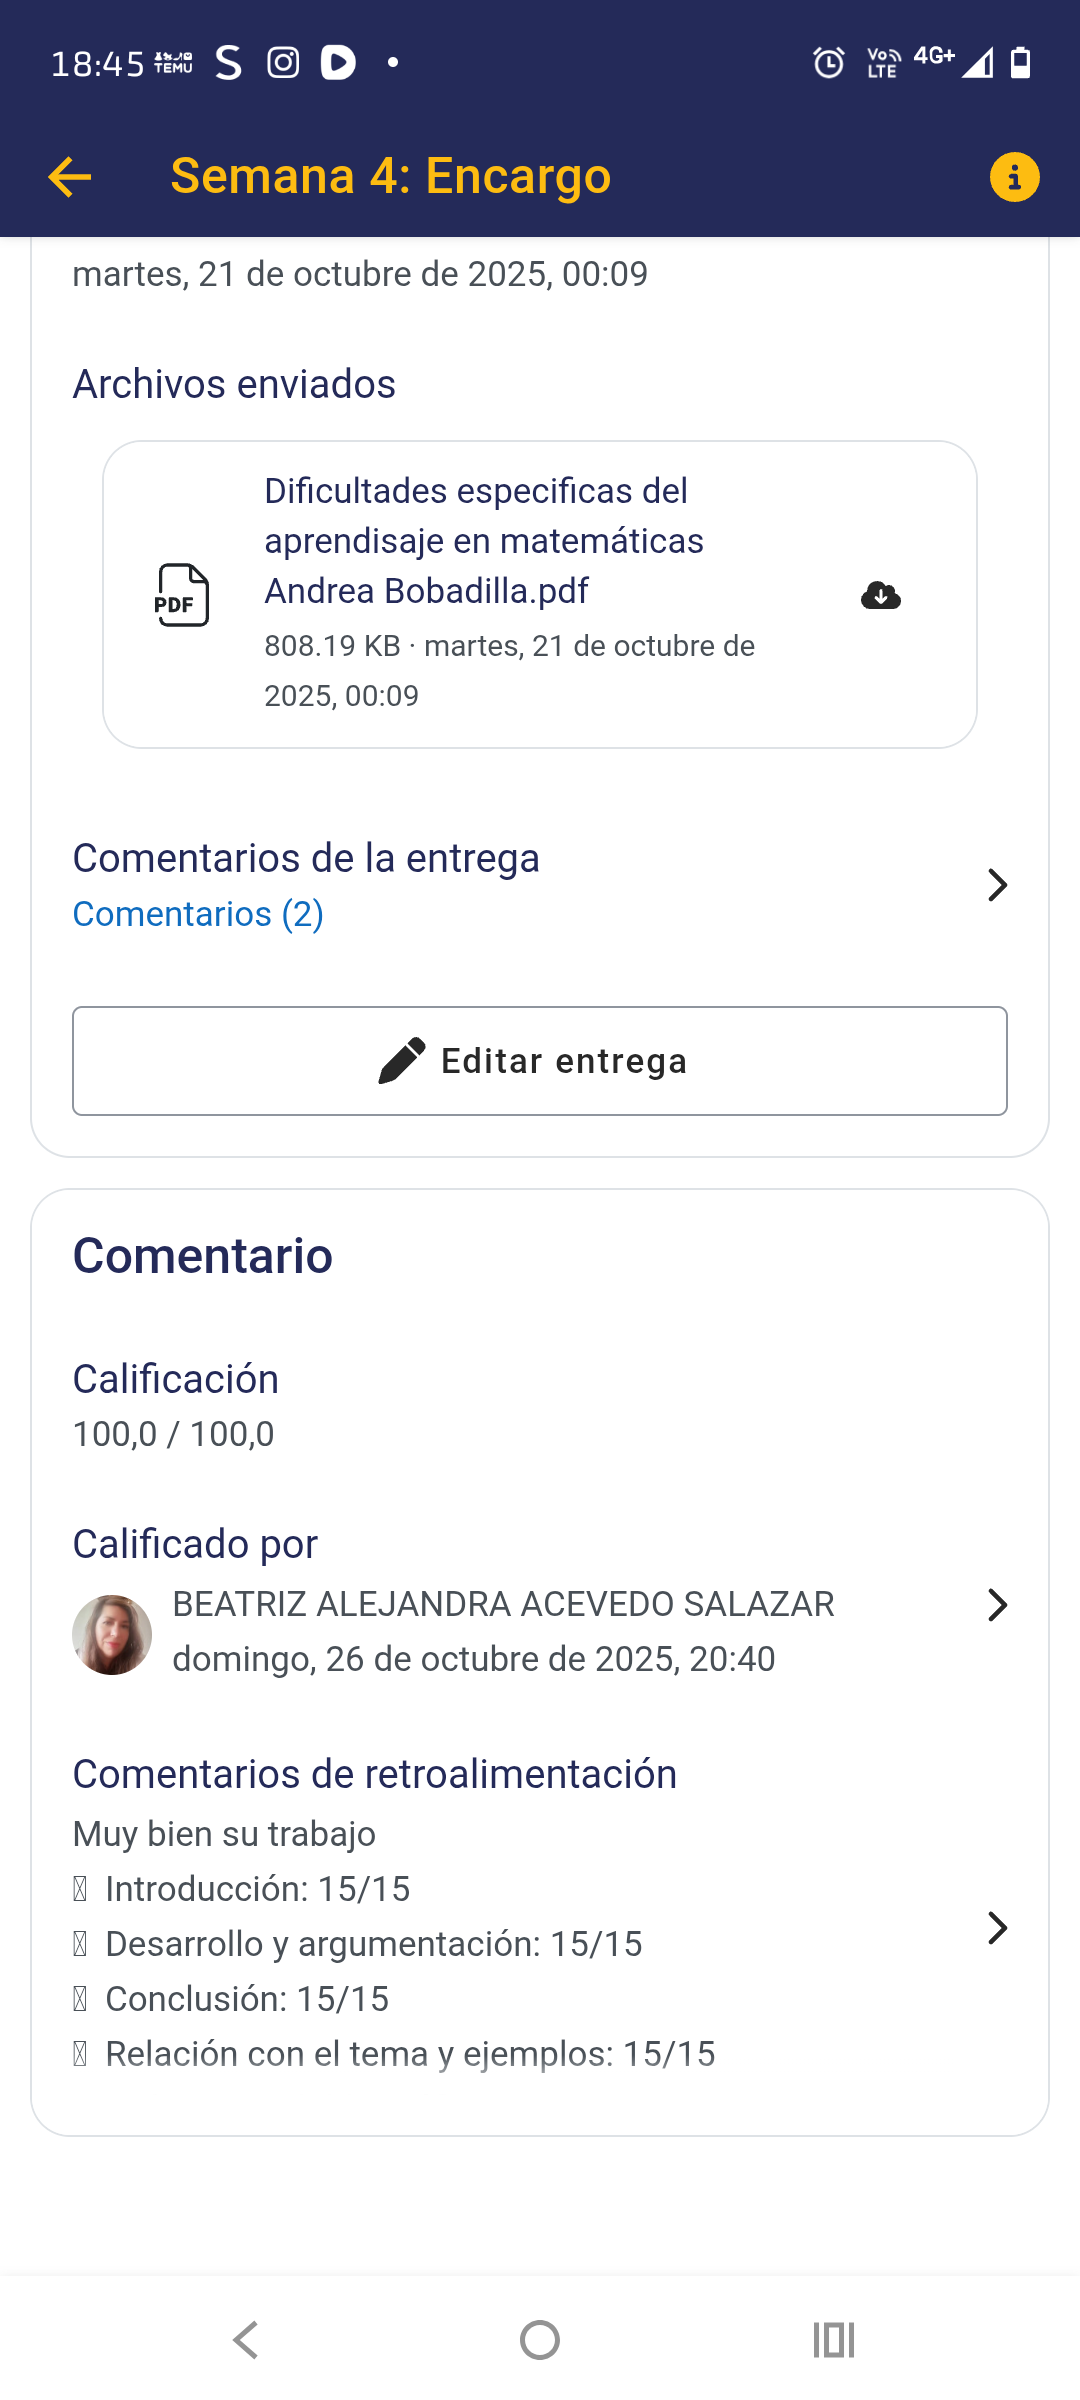Download the submitted PDF via cloud icon
Image resolution: width=1080 pixels, height=2400 pixels.
tap(880, 596)
